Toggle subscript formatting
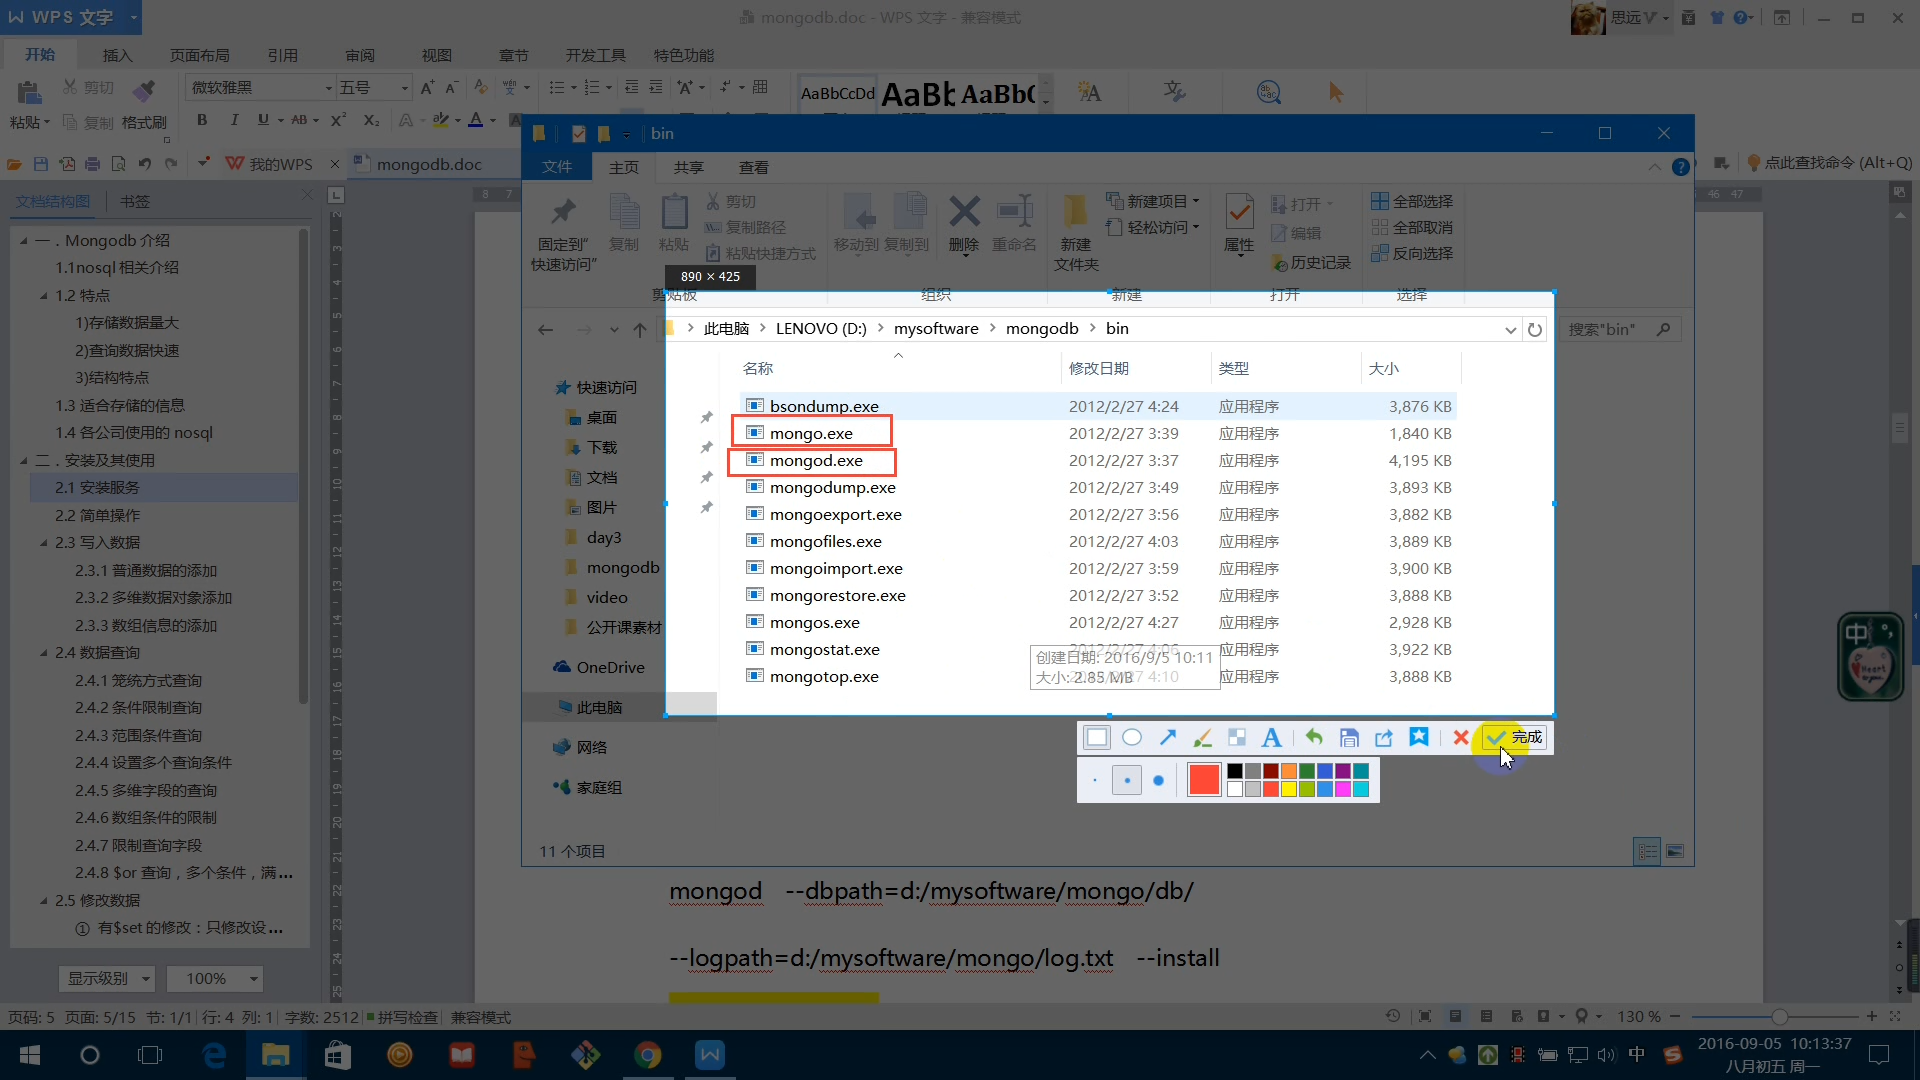Screen dimensions: 1920x1080 click(371, 120)
